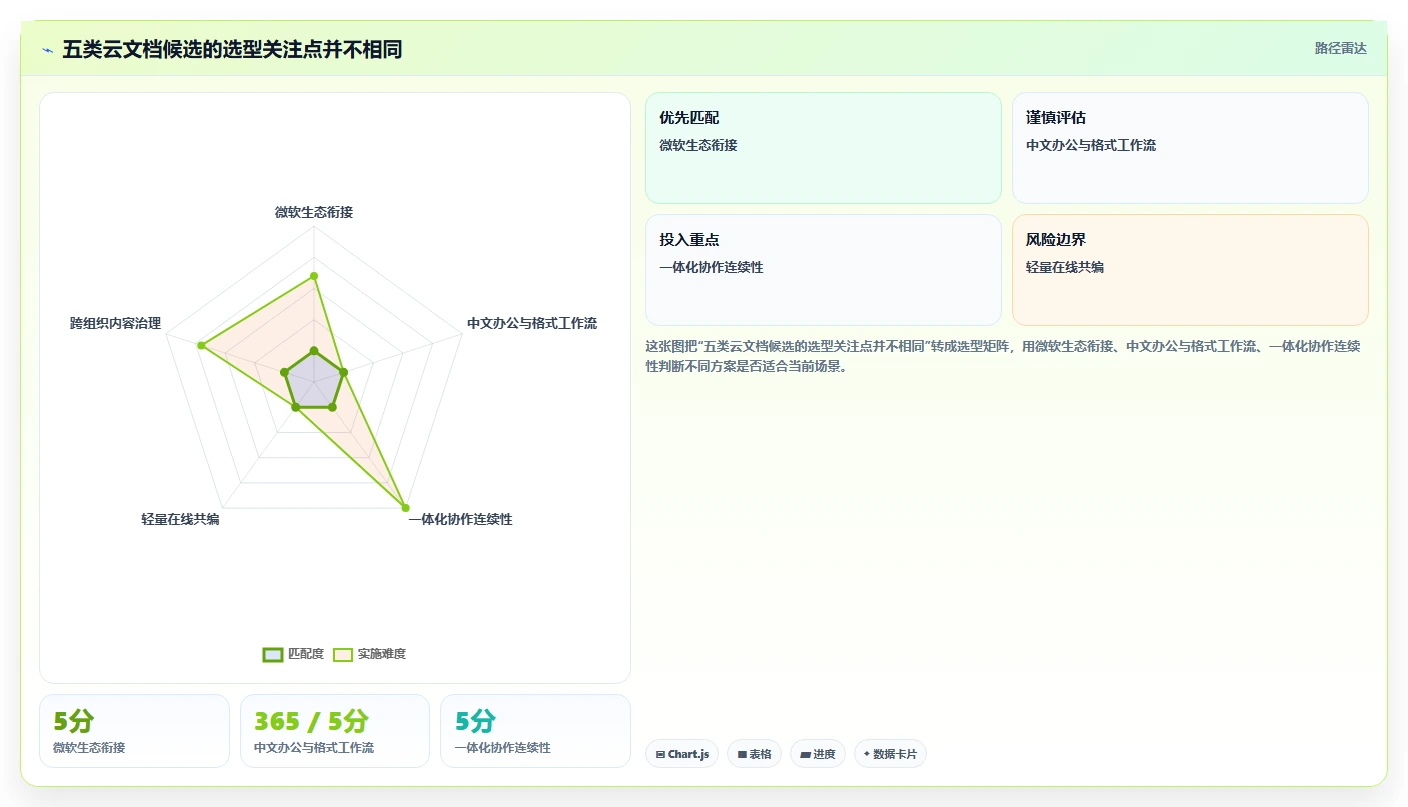The width and height of the screenshot is (1408, 807).
Task: Click the 365 / 5分 stat card
Action: pos(335,731)
